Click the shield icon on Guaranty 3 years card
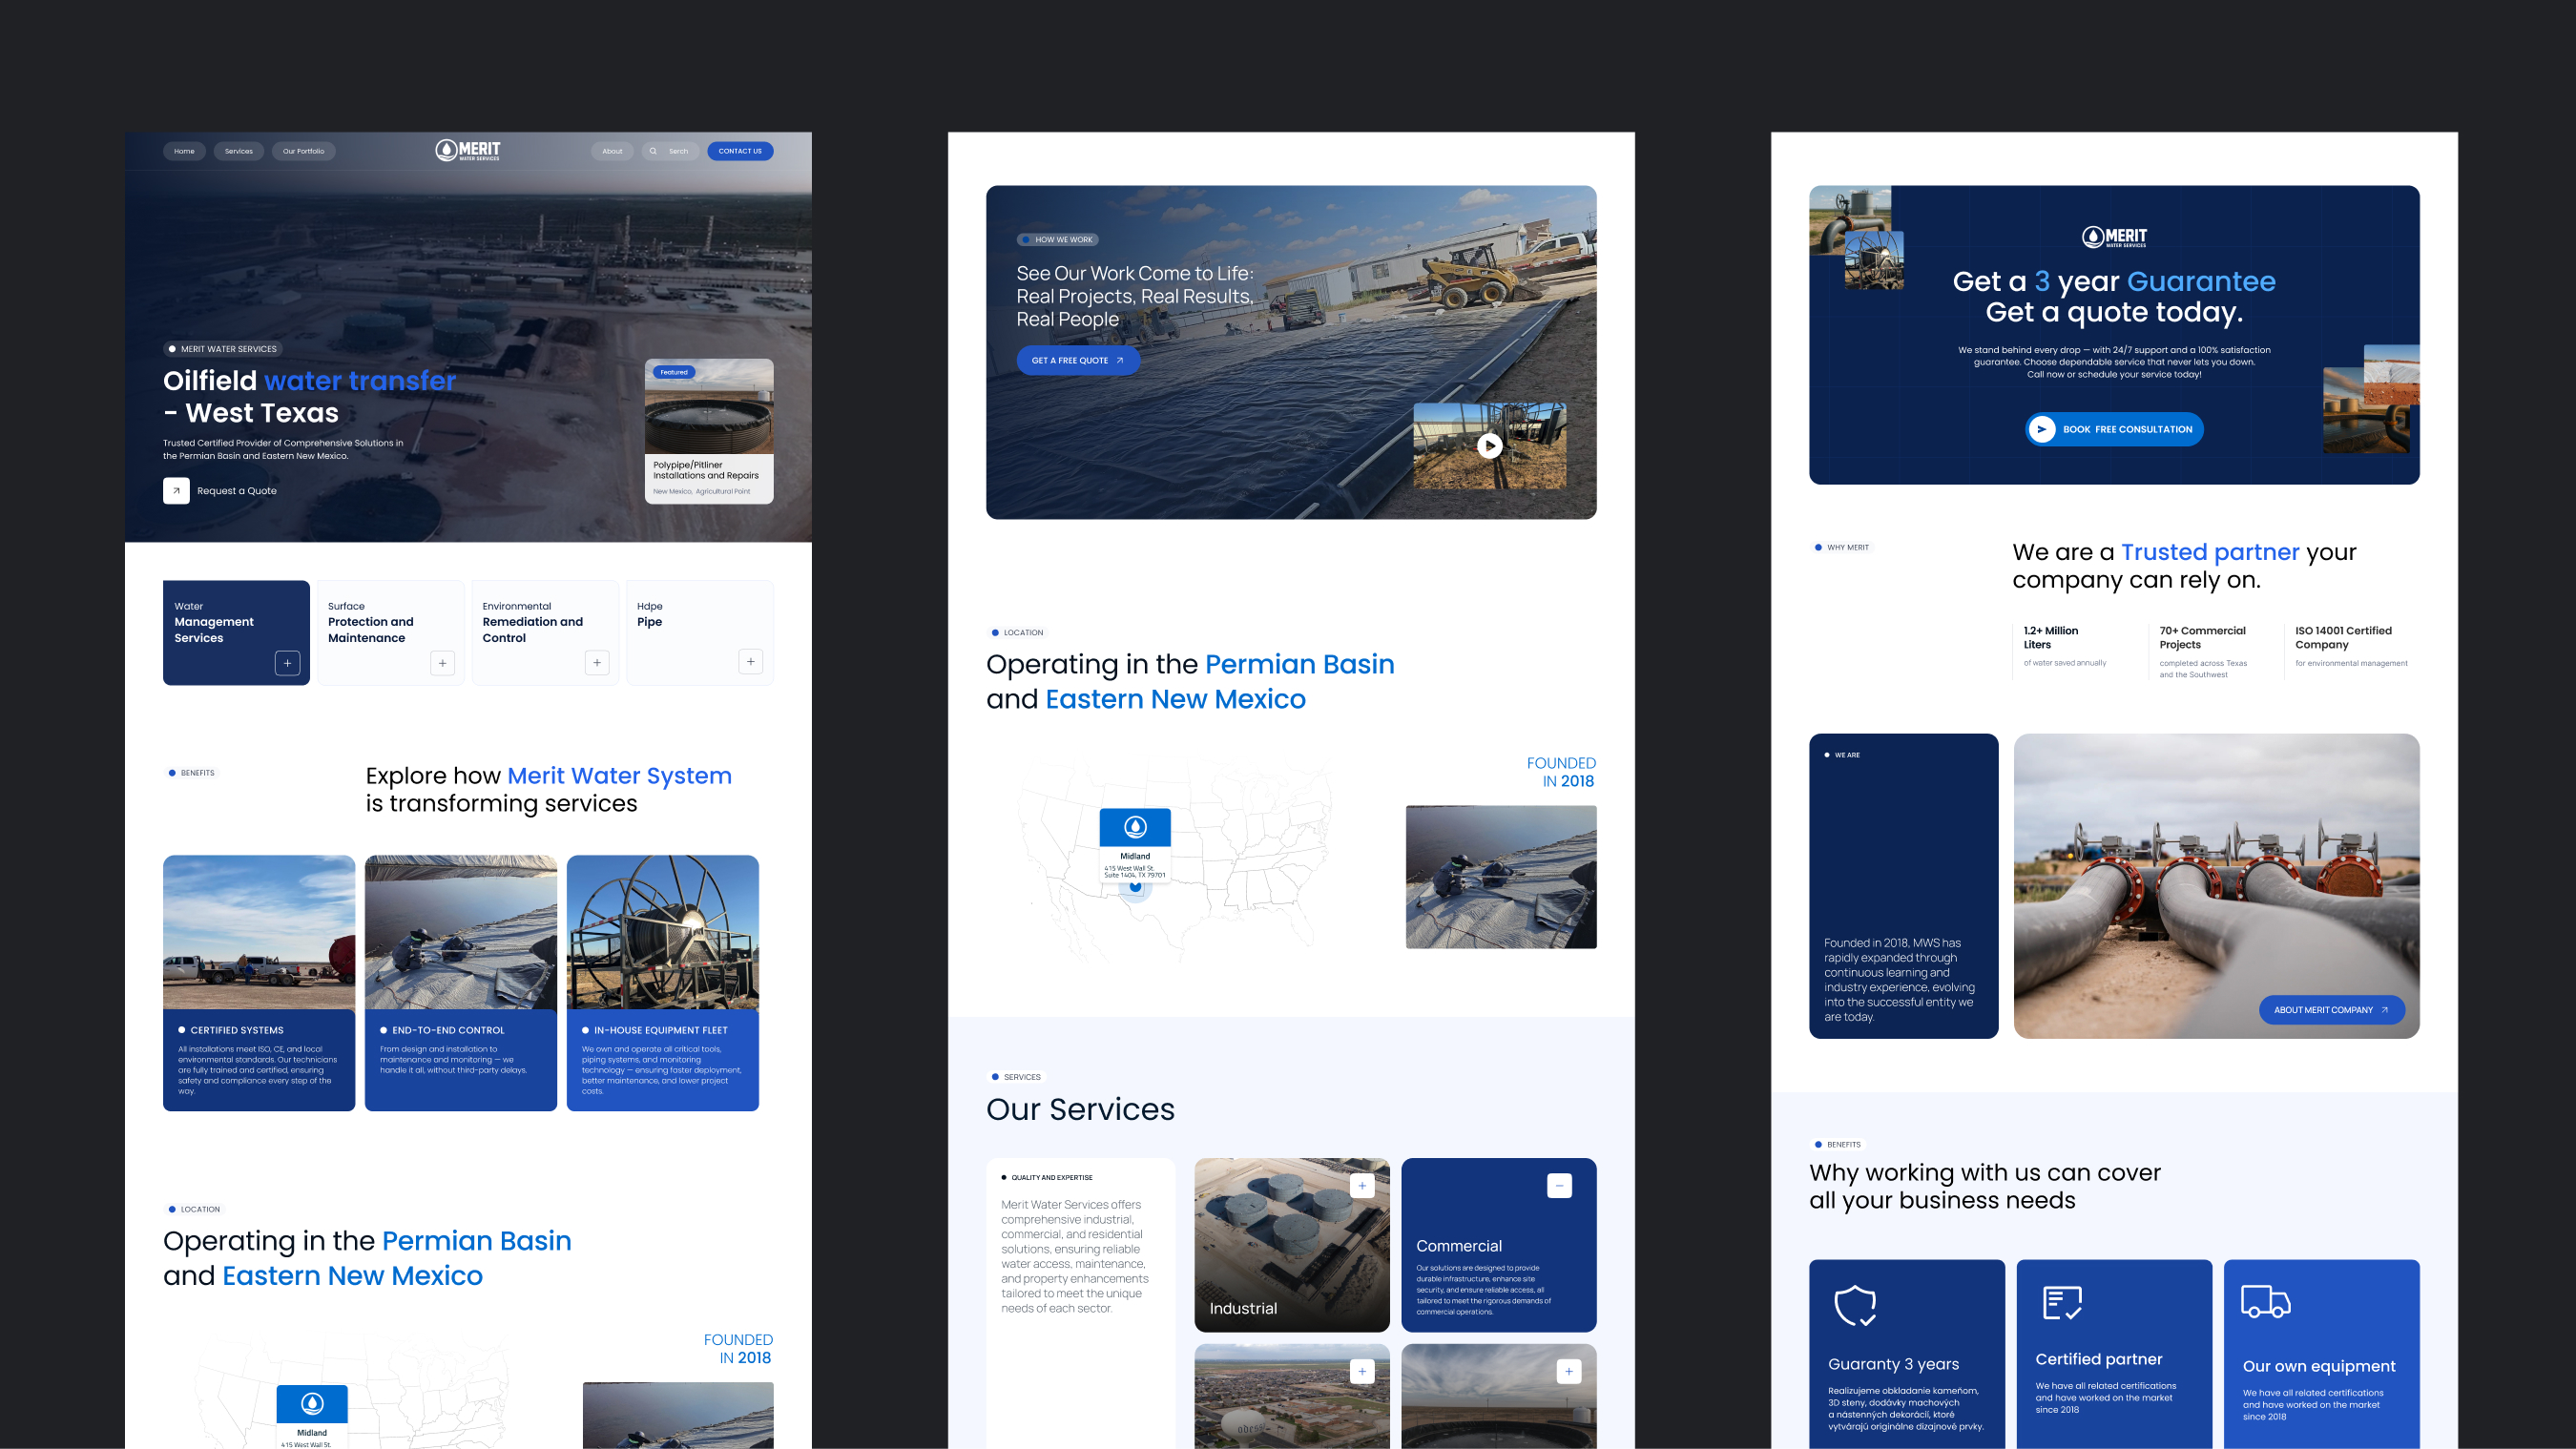Image resolution: width=2576 pixels, height=1449 pixels. pyautogui.click(x=1855, y=1305)
